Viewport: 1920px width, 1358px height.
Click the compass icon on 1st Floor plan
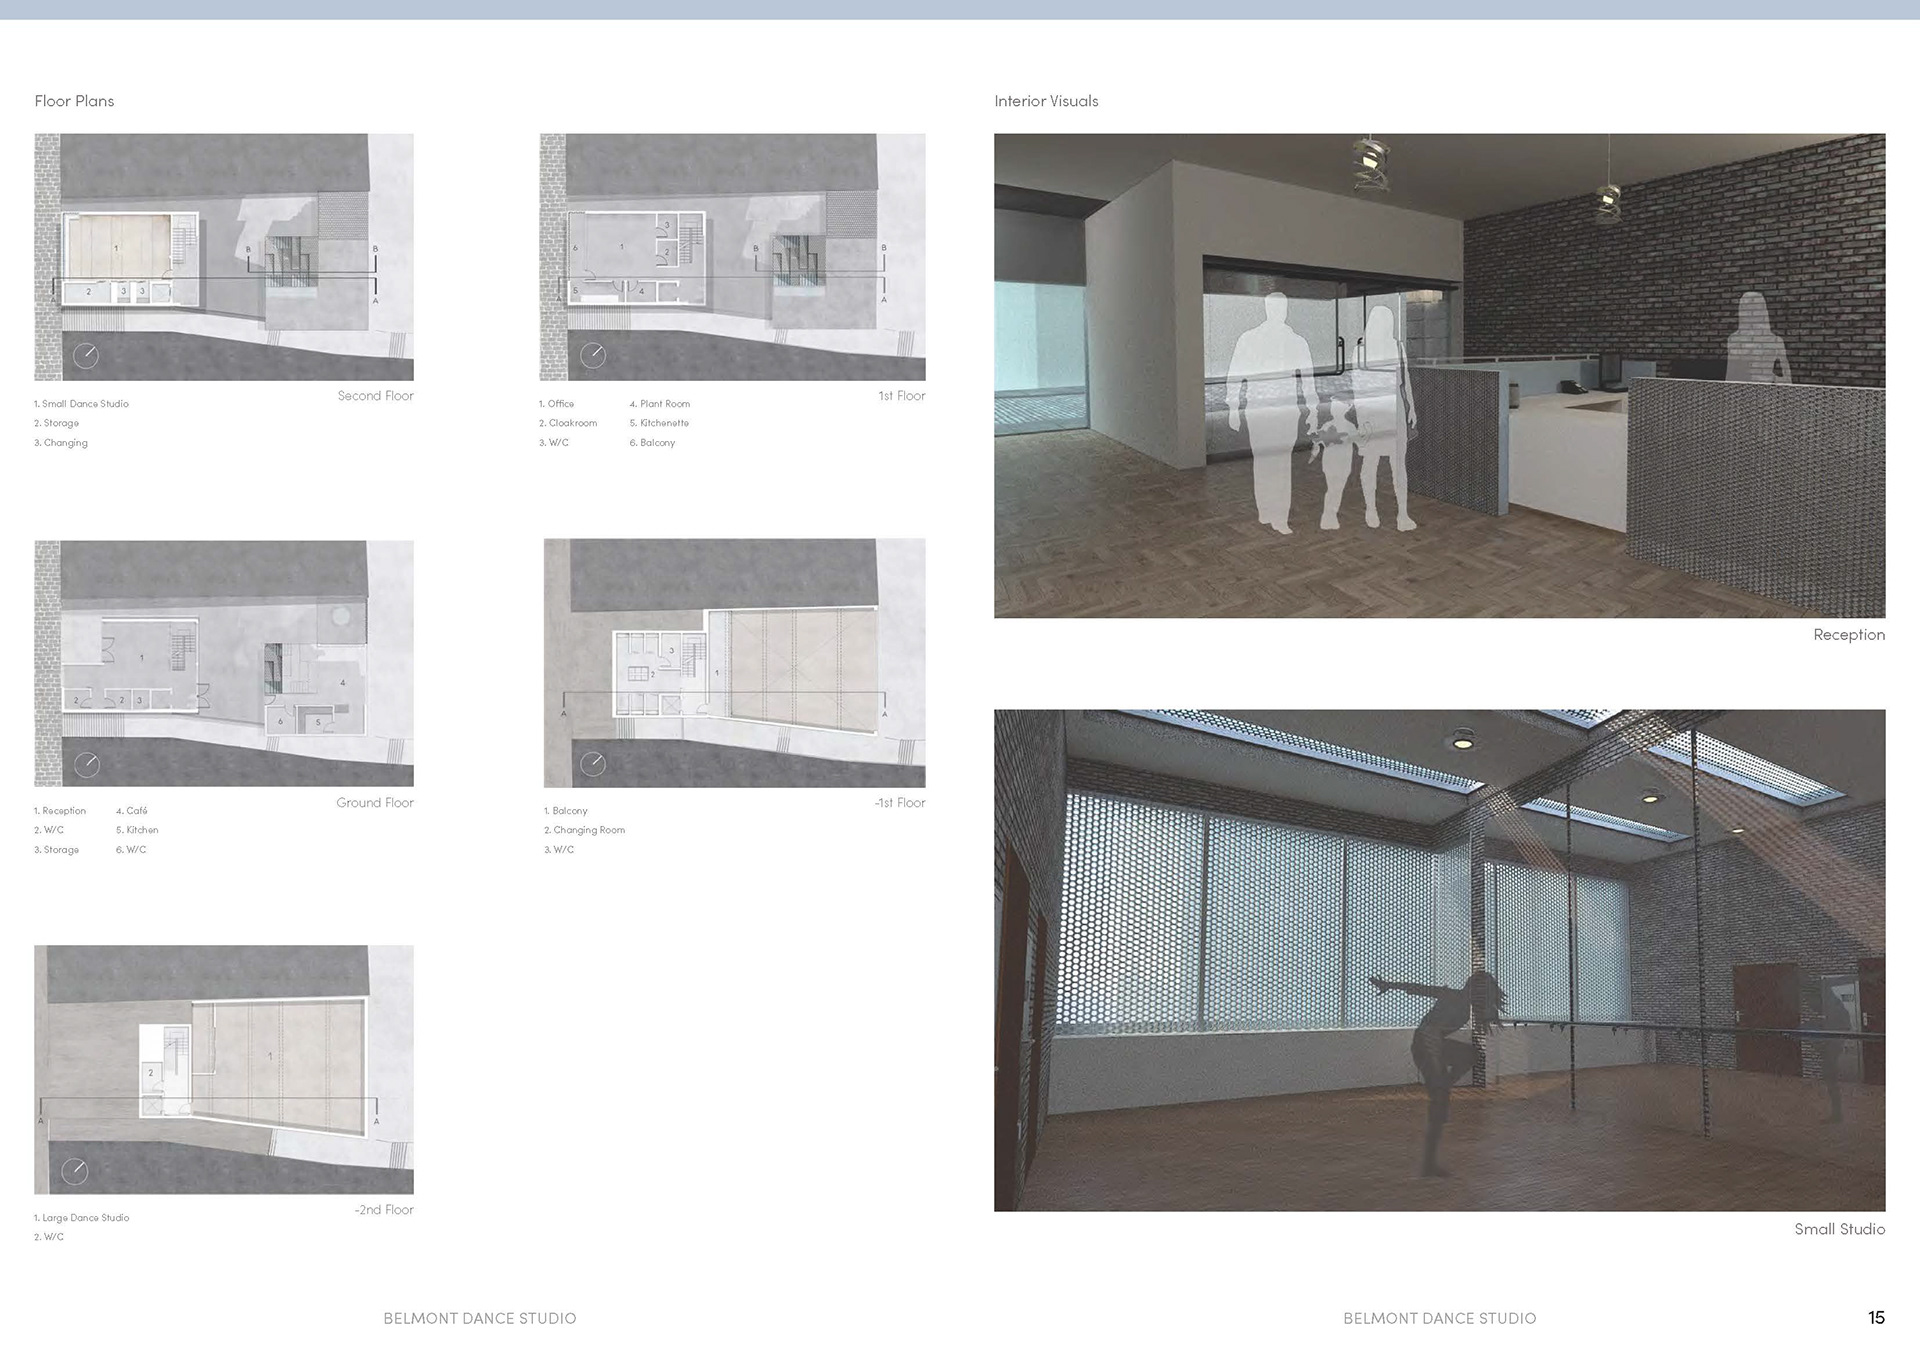[x=593, y=355]
